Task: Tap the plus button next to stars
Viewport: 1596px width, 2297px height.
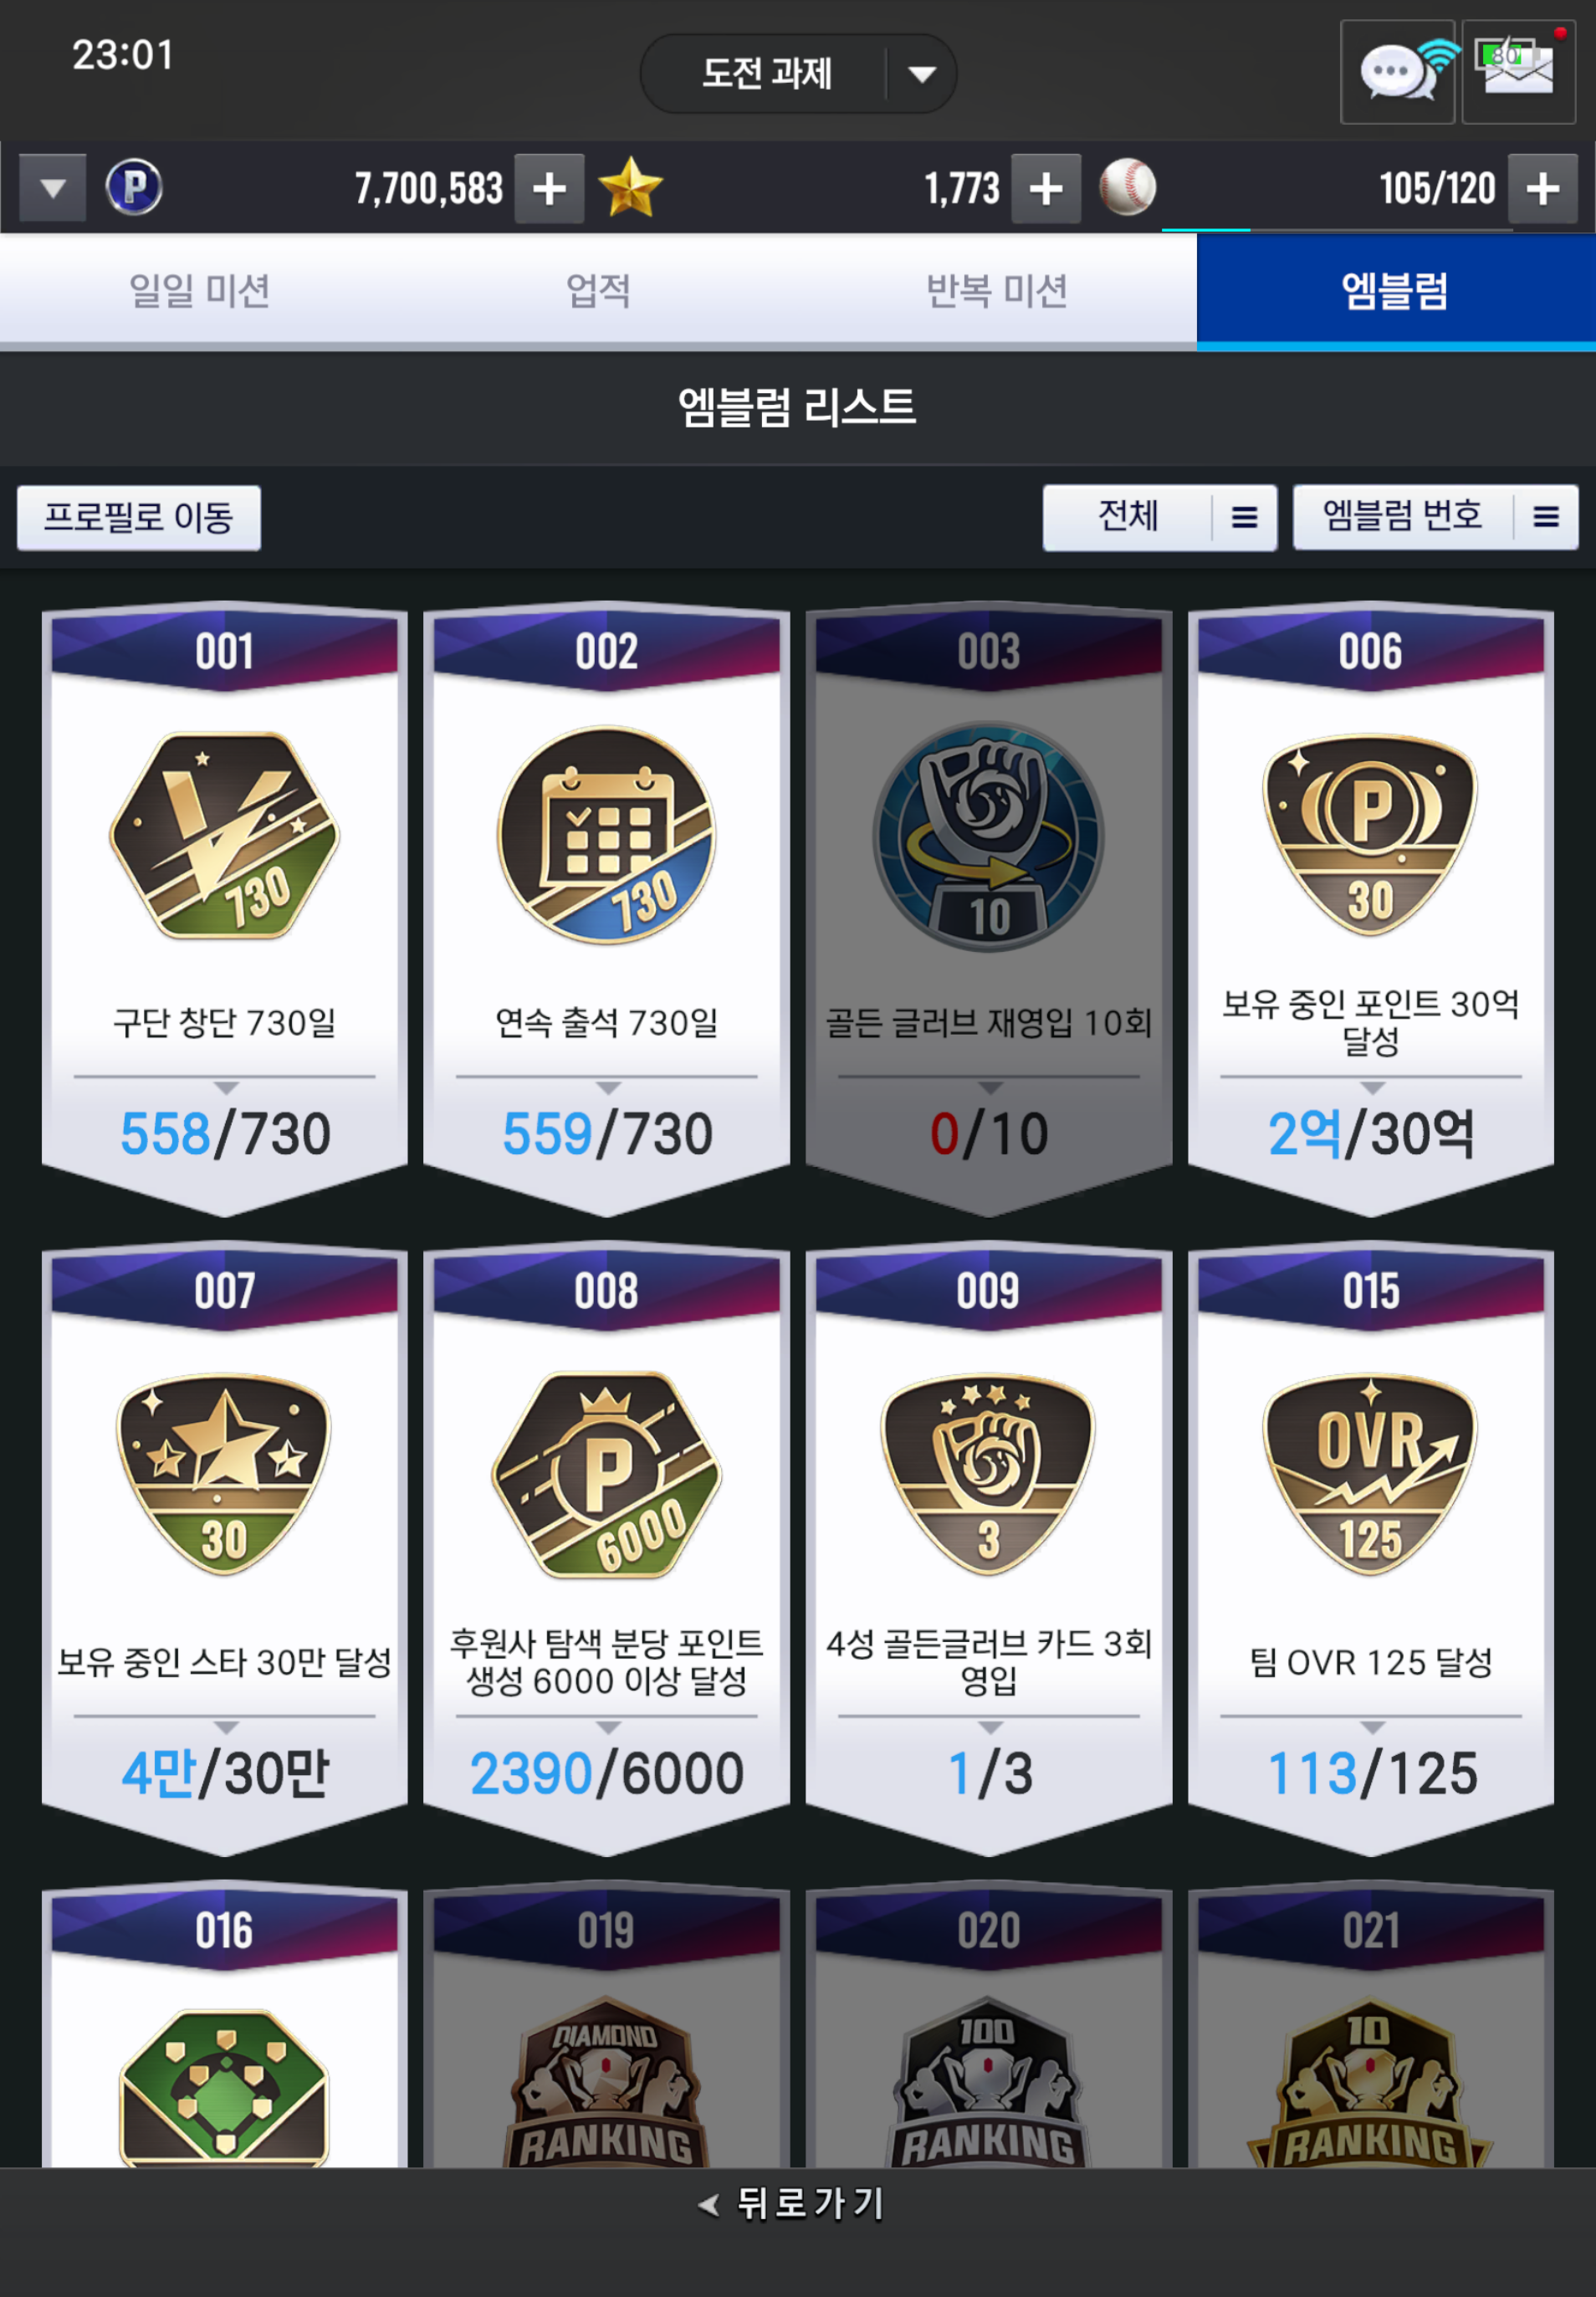Action: pyautogui.click(x=1046, y=188)
